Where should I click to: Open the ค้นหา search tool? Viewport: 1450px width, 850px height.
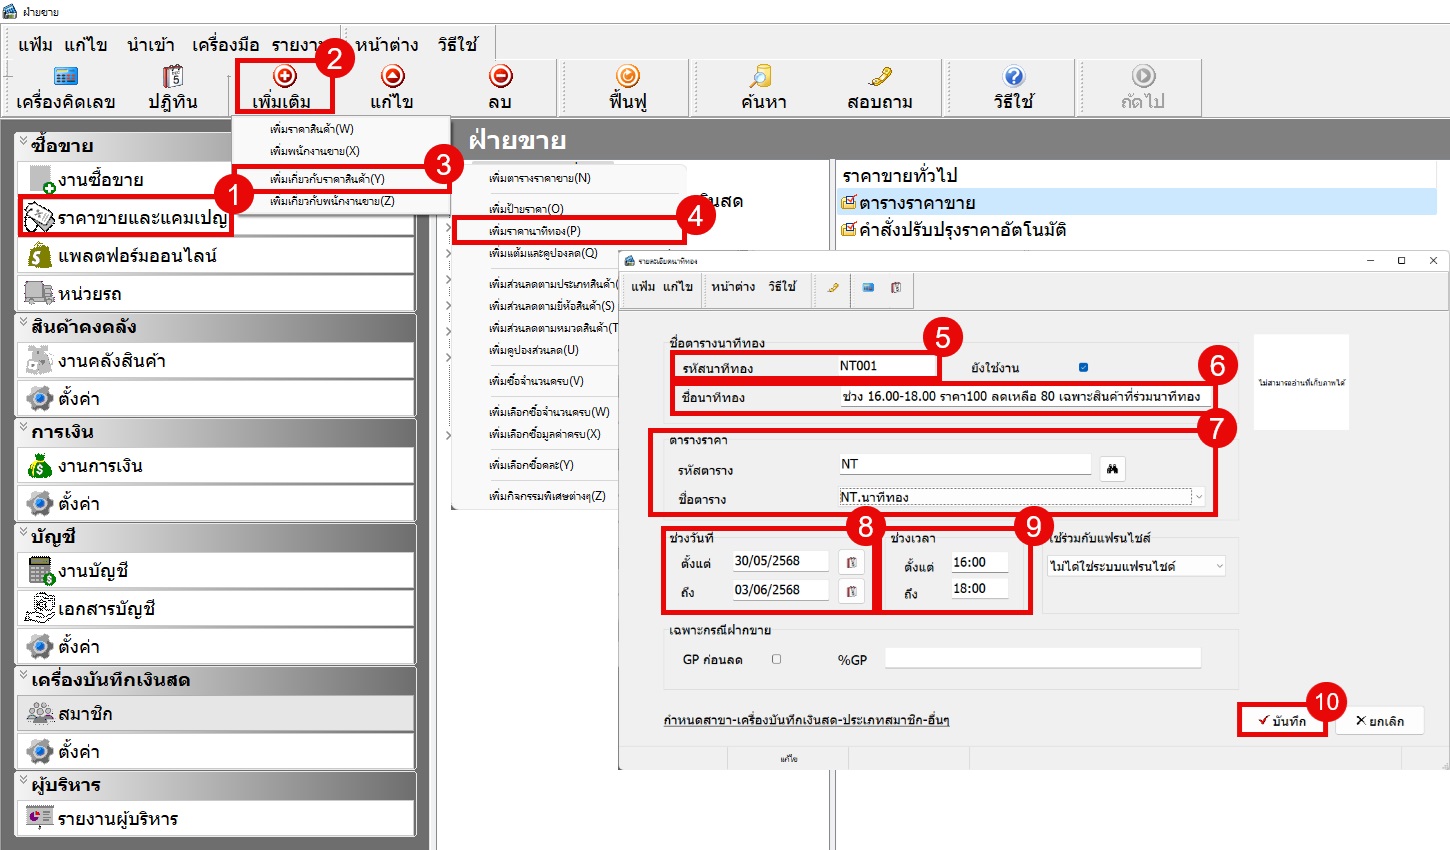click(x=763, y=87)
